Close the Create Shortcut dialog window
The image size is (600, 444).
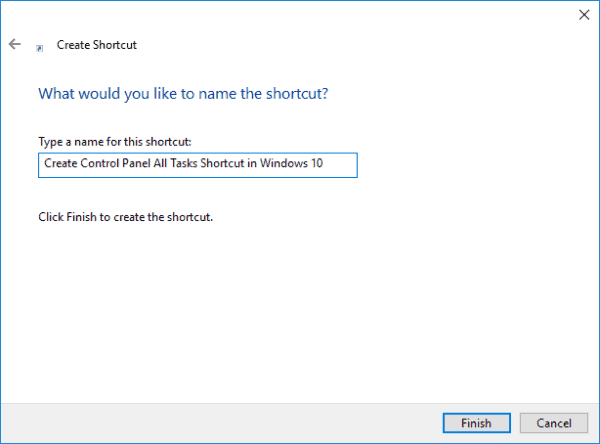pyautogui.click(x=584, y=15)
